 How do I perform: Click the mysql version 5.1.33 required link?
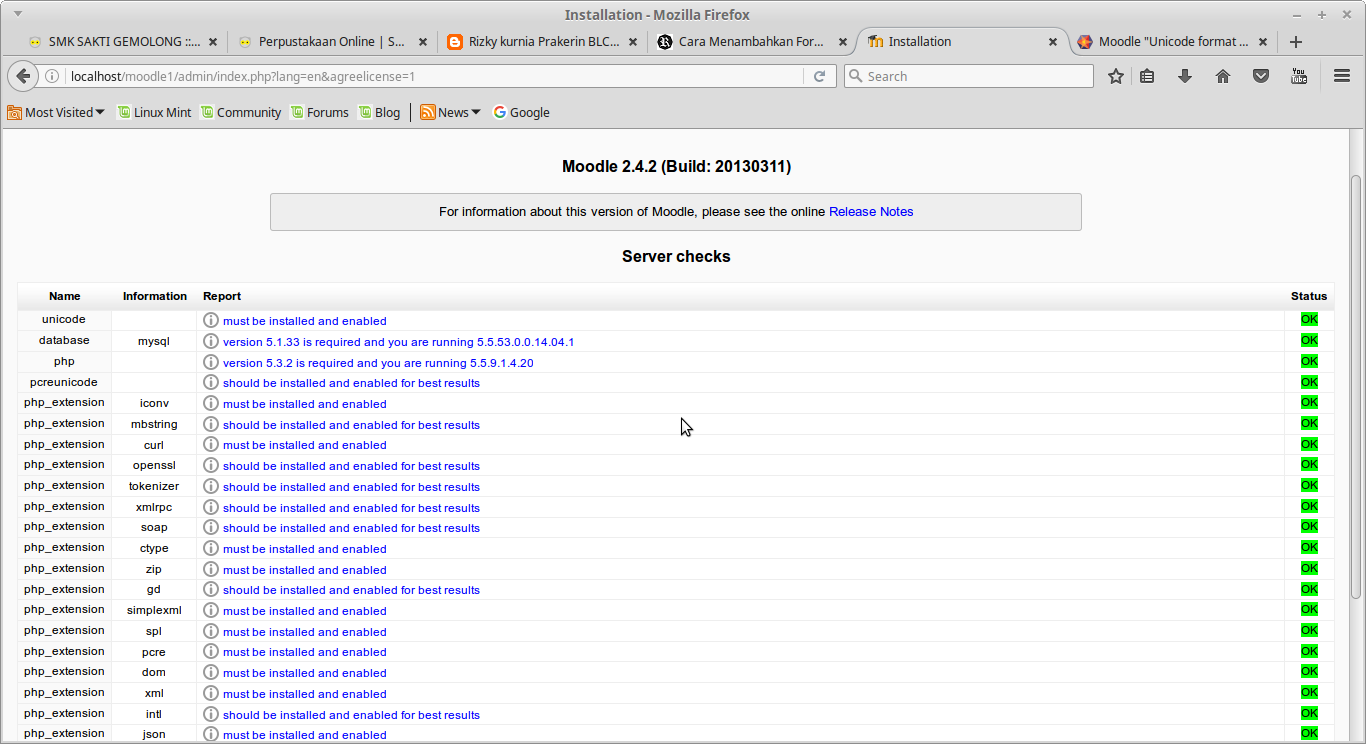coord(398,342)
